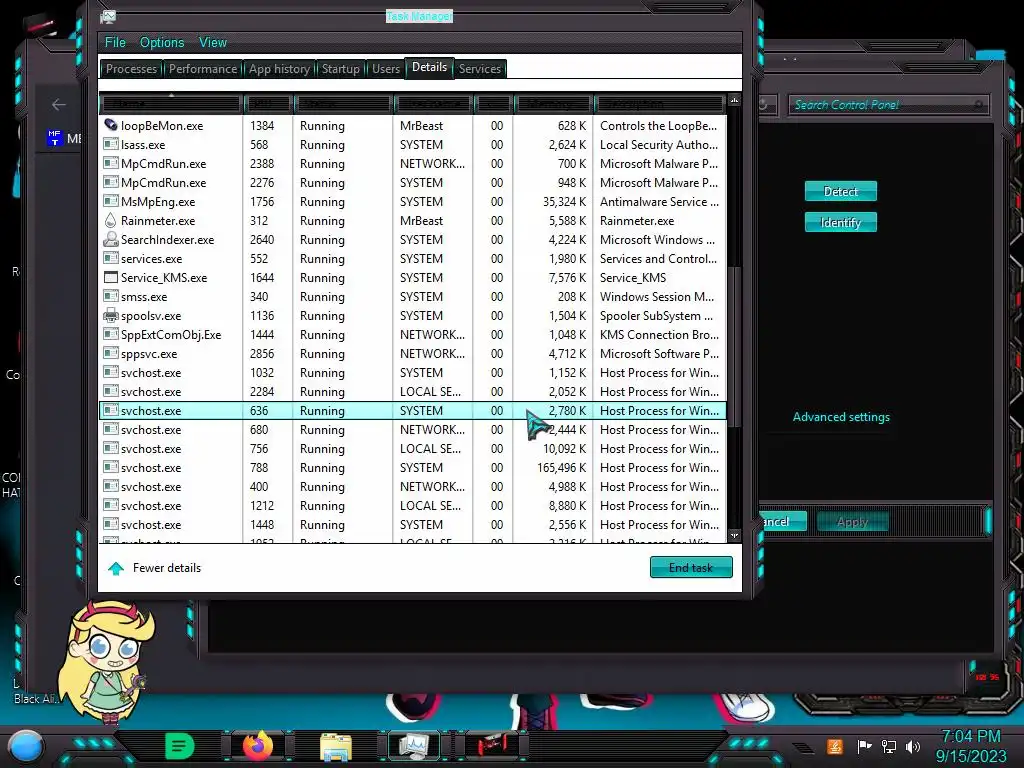Click the MrBeast user name for Rainmeter.exe
Viewport: 1024px width, 768px height.
(x=421, y=221)
